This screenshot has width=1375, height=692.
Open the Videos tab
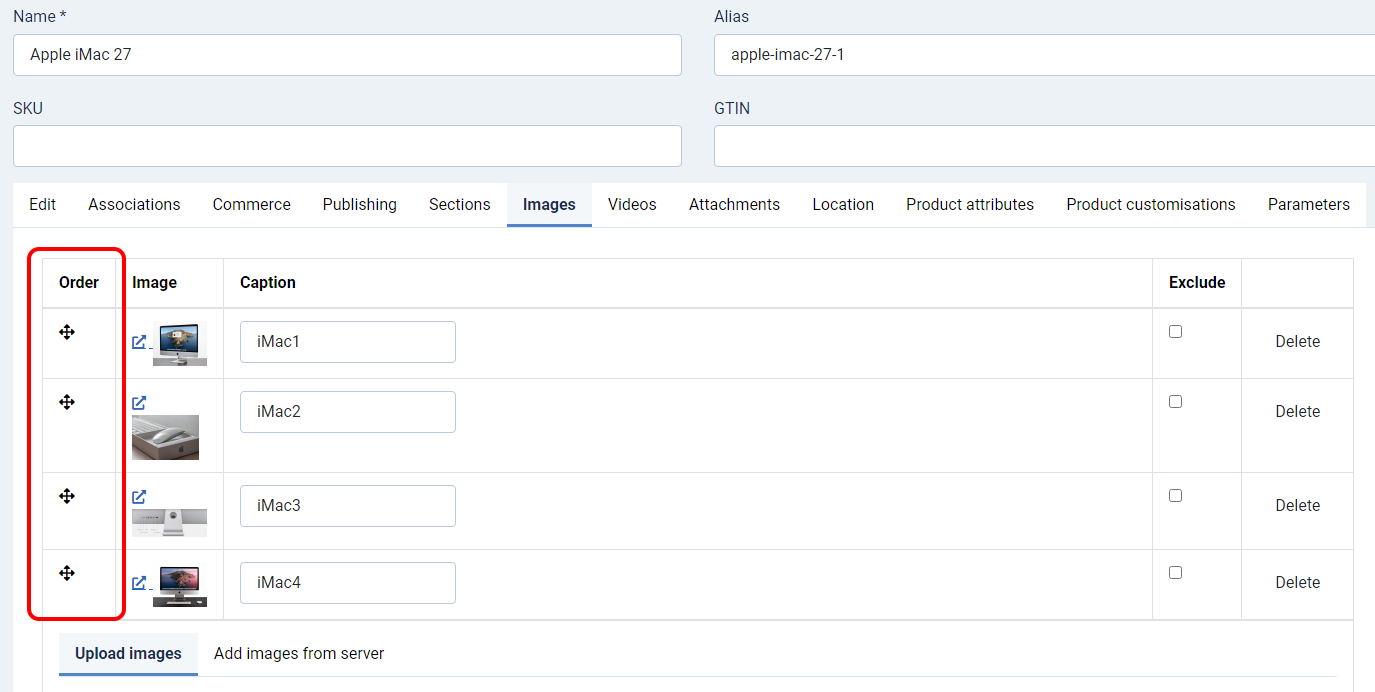tap(632, 204)
